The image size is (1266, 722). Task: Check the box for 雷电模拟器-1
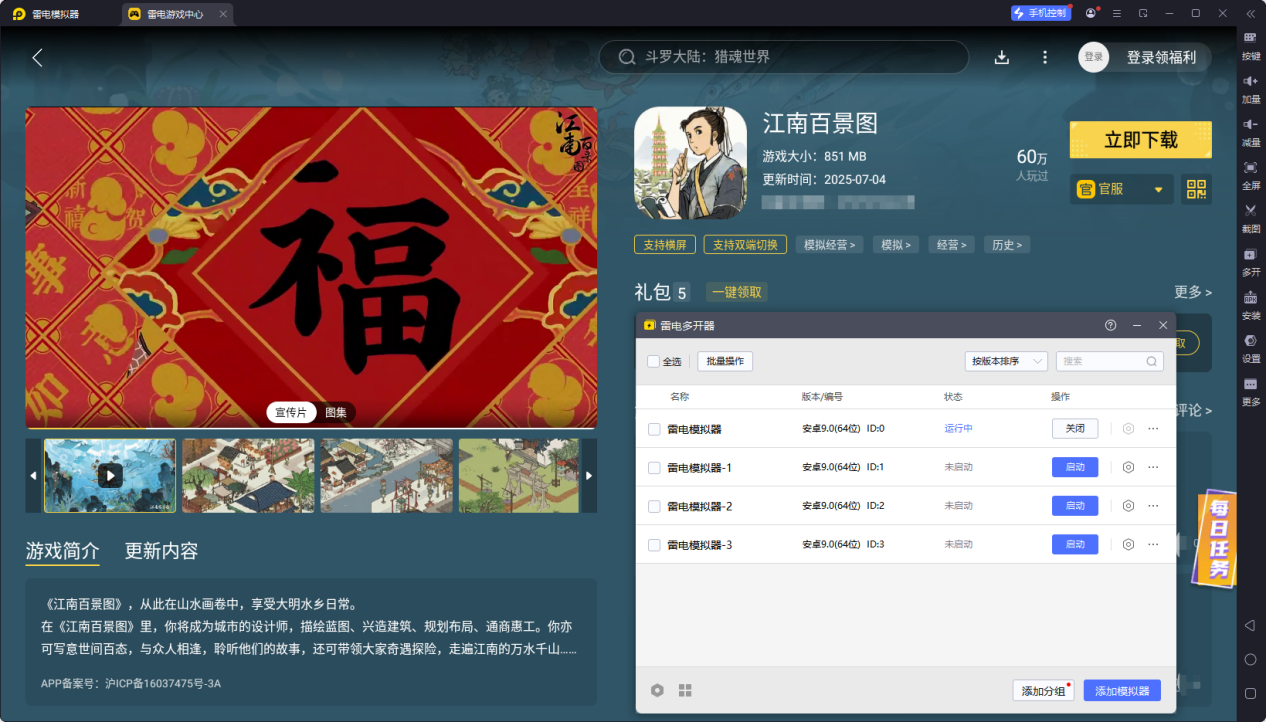click(654, 468)
